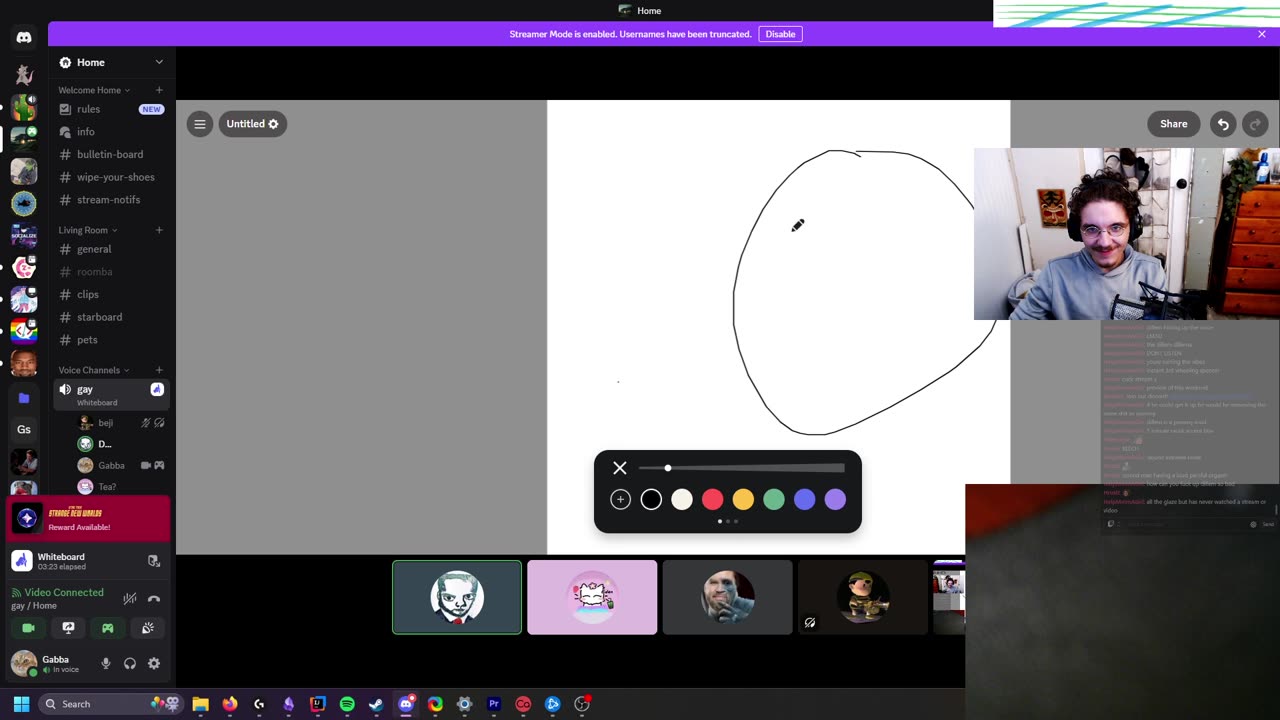This screenshot has width=1280, height=720.
Task: Pick the white pen color
Action: click(682, 499)
